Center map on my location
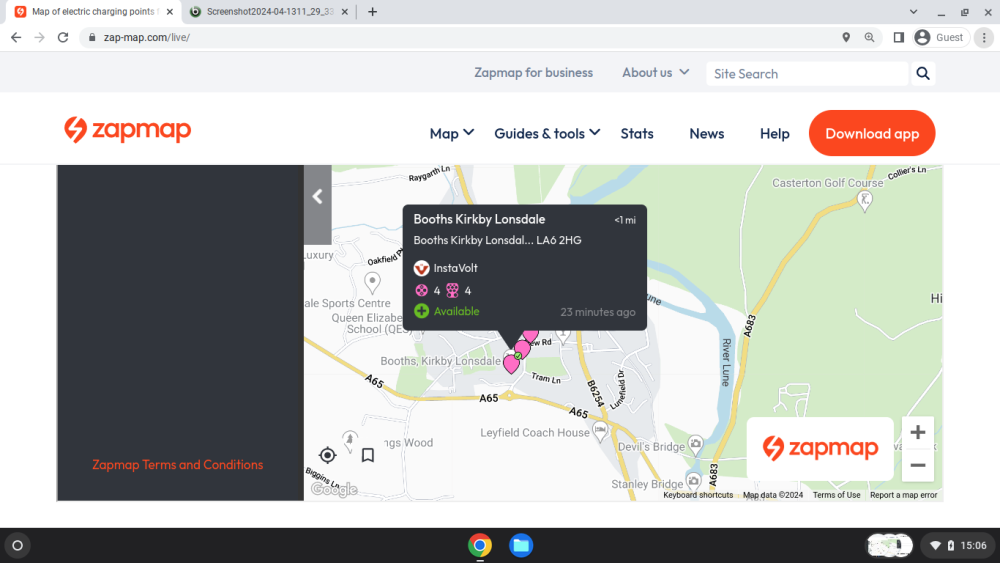Image resolution: width=1000 pixels, height=563 pixels. (328, 455)
